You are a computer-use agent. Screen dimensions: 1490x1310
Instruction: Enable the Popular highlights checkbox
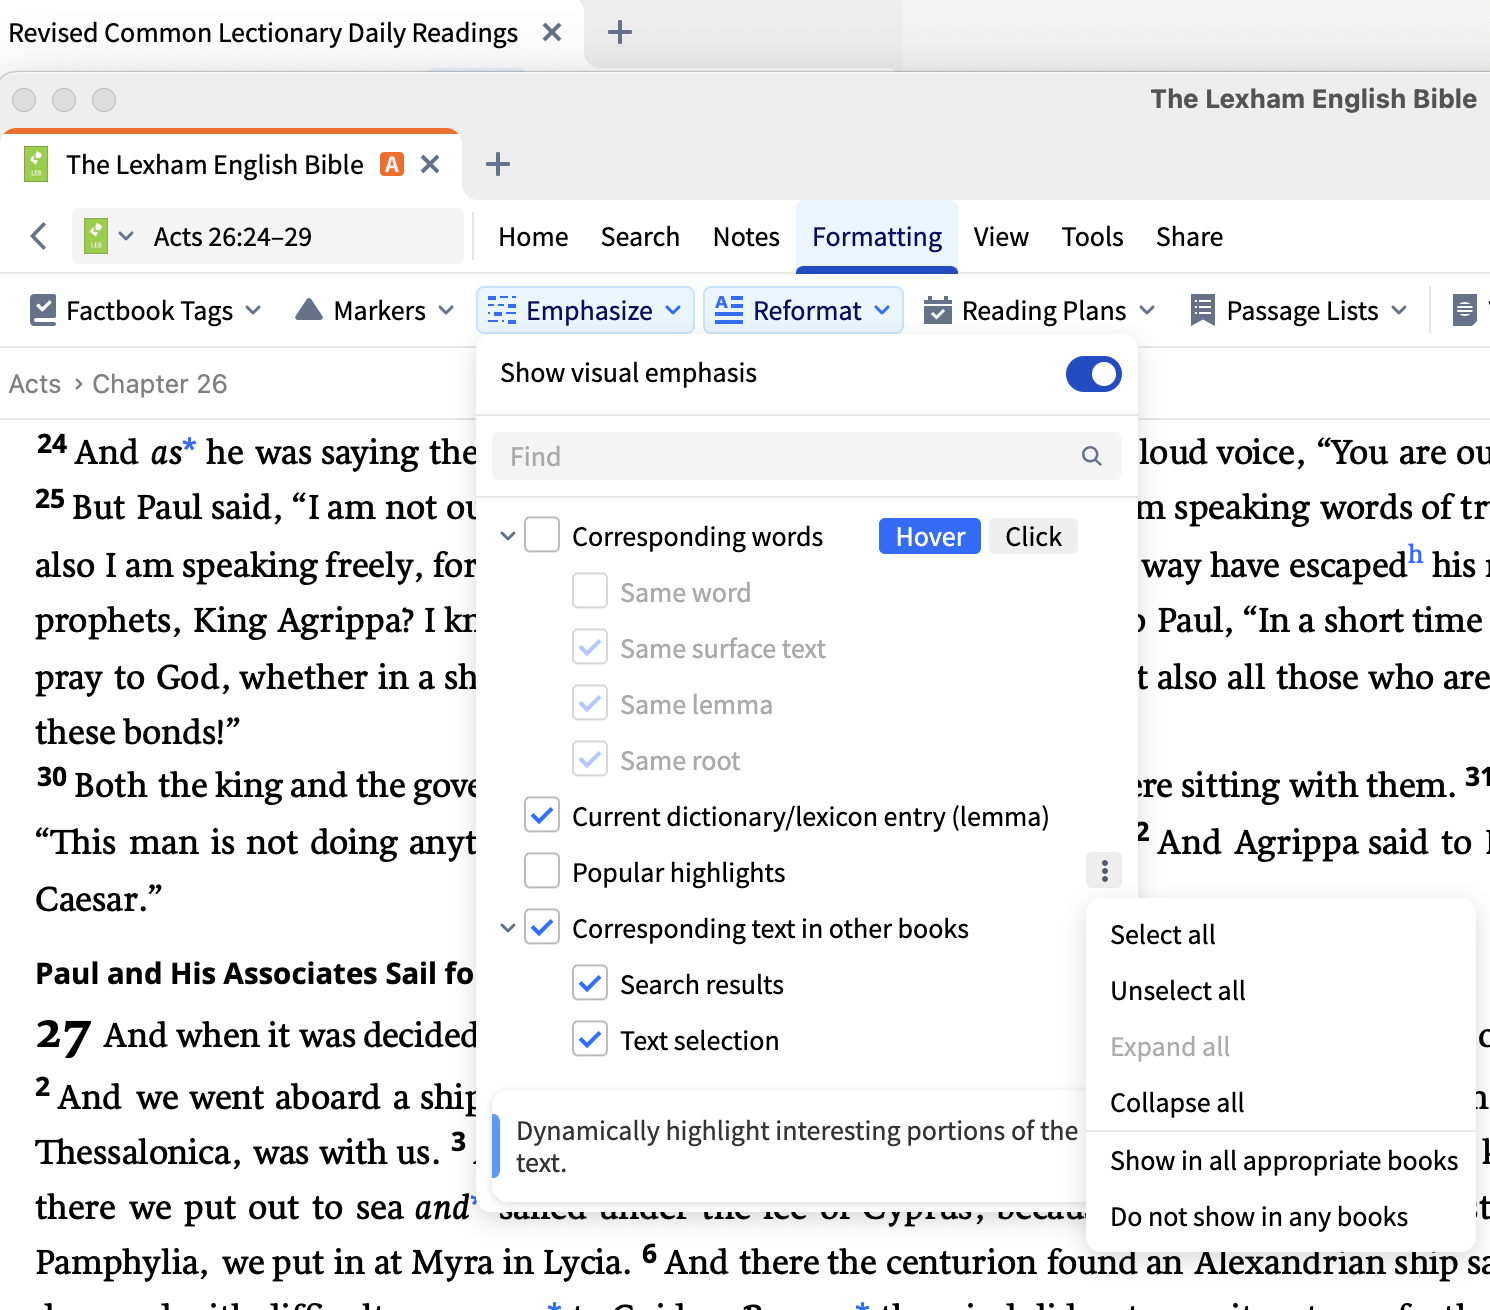[x=542, y=871]
